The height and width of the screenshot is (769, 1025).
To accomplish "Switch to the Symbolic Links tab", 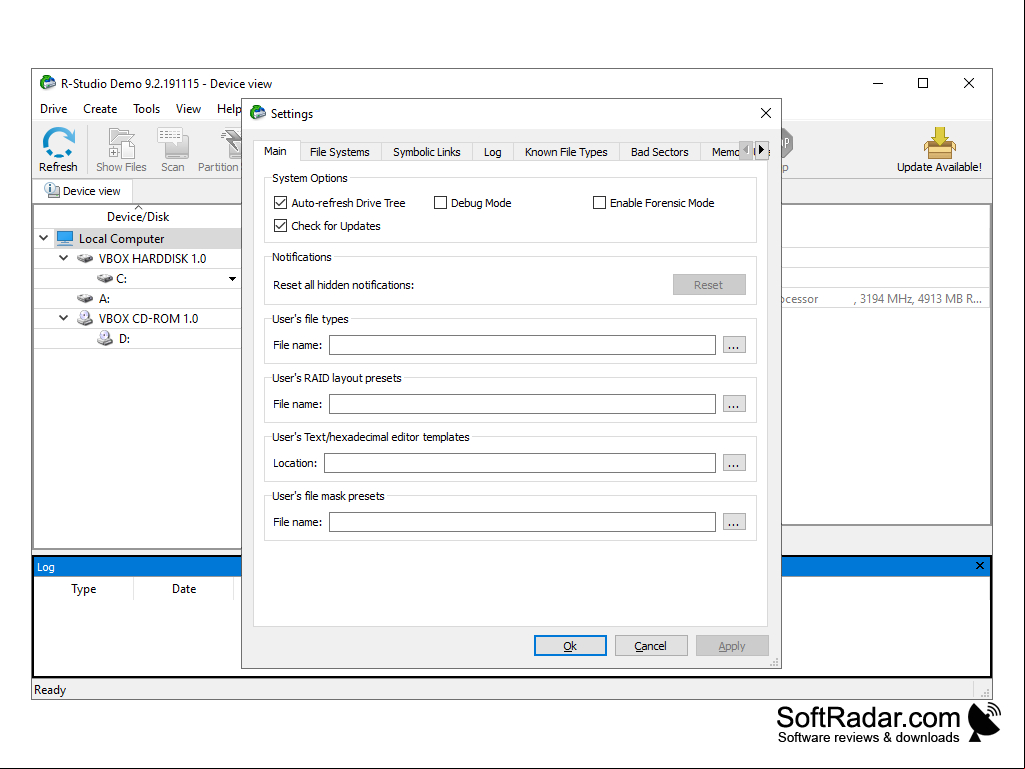I will (x=427, y=152).
